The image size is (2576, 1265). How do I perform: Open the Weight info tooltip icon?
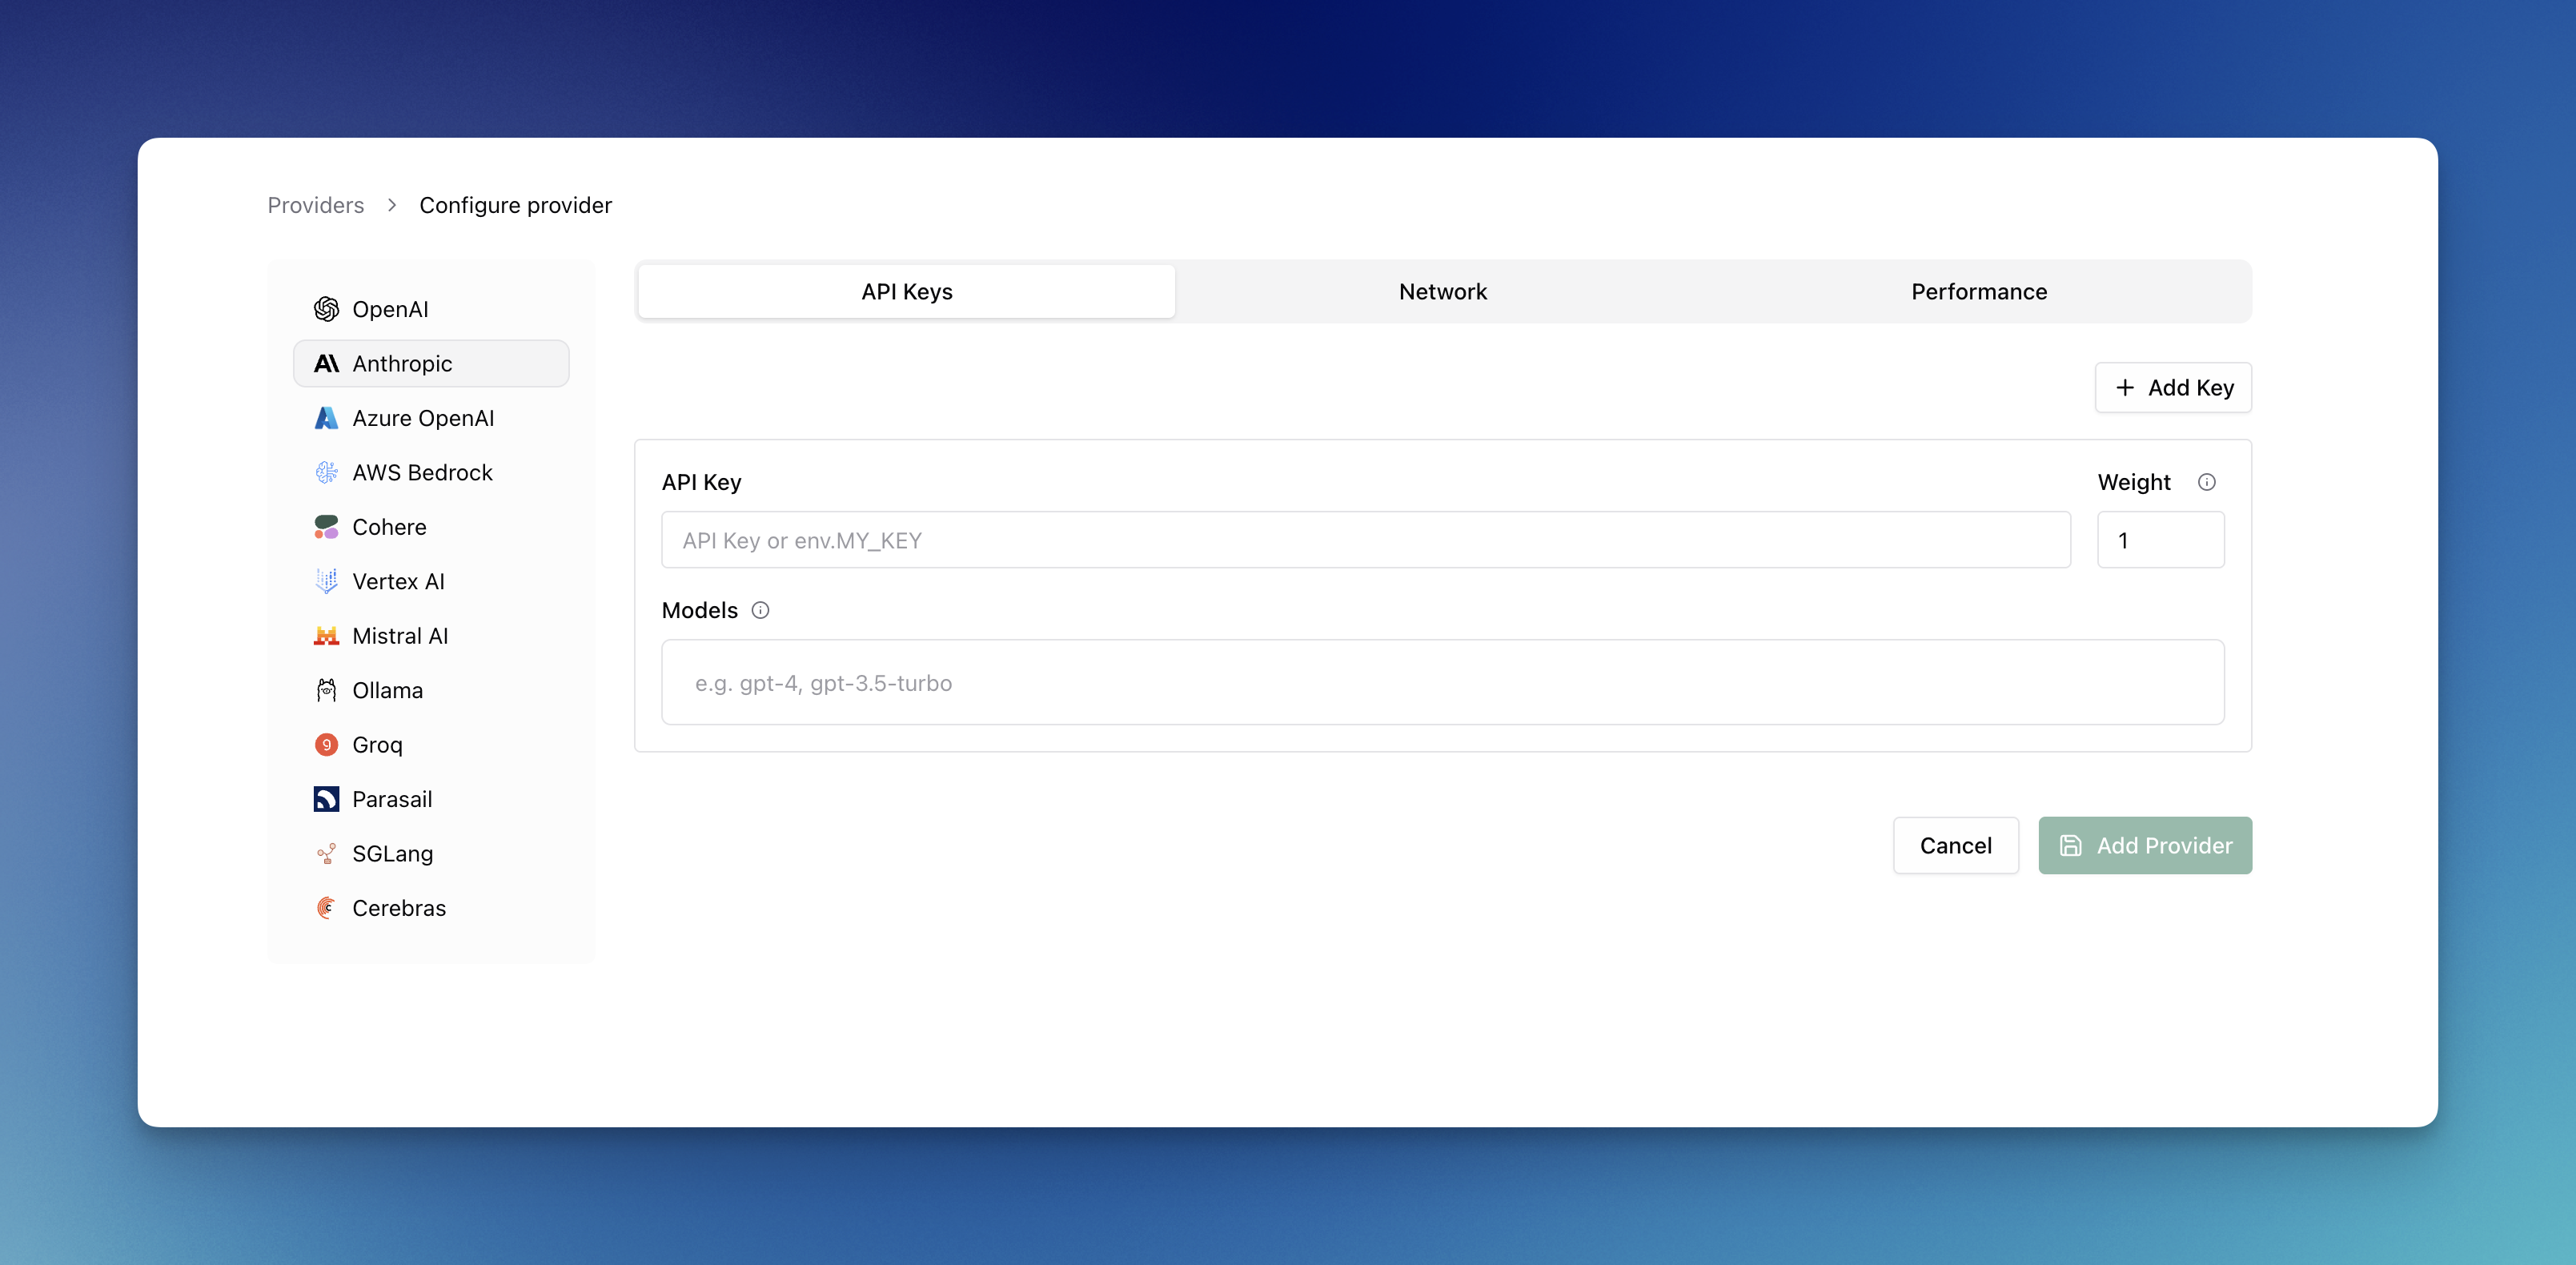tap(2208, 481)
